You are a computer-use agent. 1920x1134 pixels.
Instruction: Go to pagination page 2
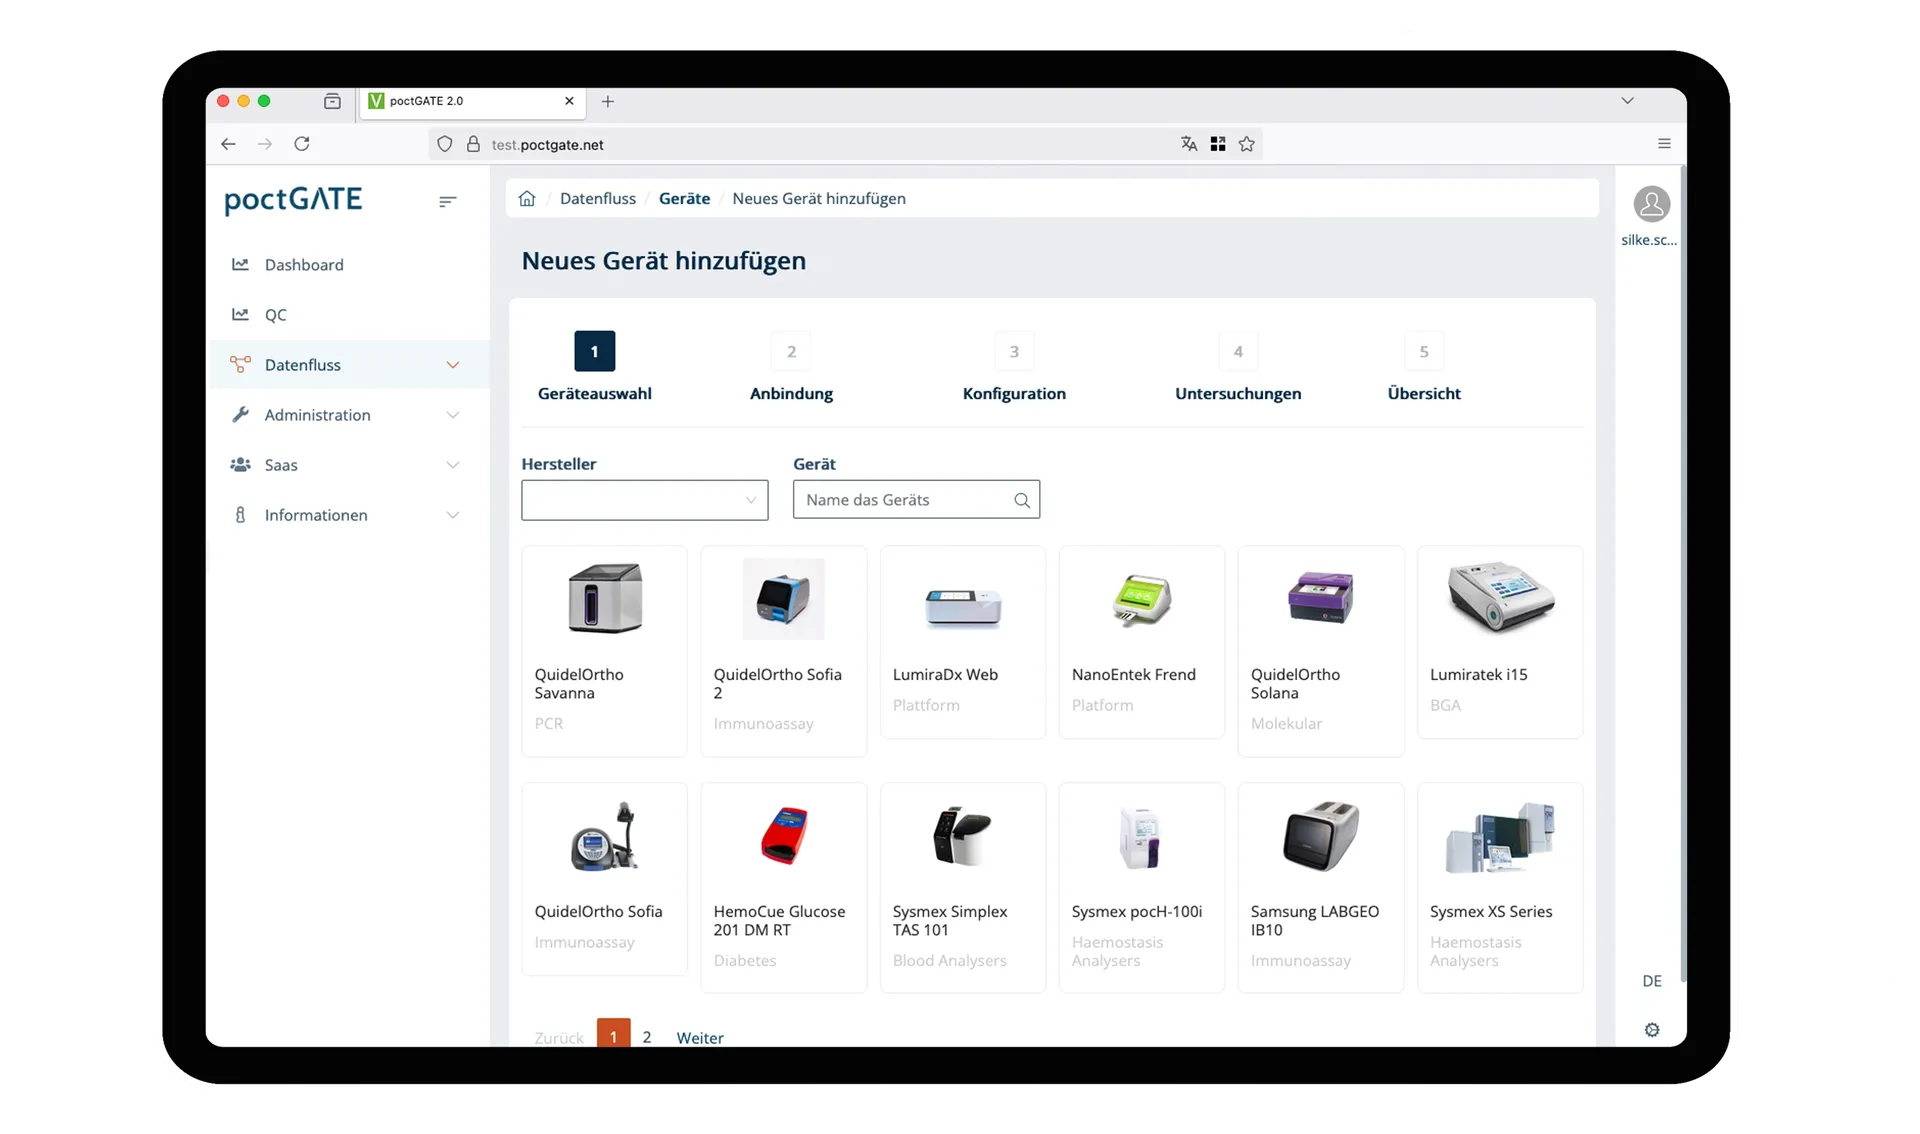[x=647, y=1037]
